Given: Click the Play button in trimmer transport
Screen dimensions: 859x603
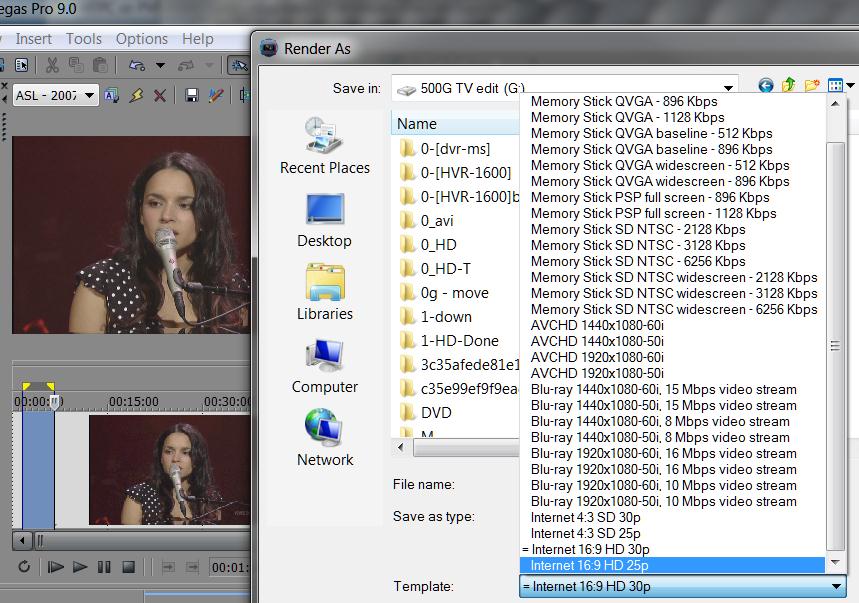Looking at the screenshot, I should (80, 567).
